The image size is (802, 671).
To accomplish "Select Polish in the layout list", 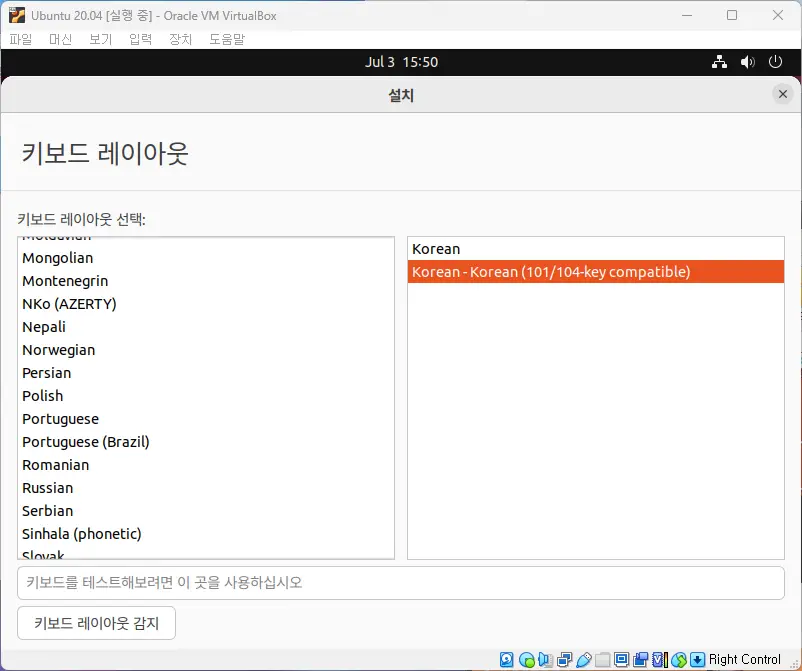I will 206,396.
